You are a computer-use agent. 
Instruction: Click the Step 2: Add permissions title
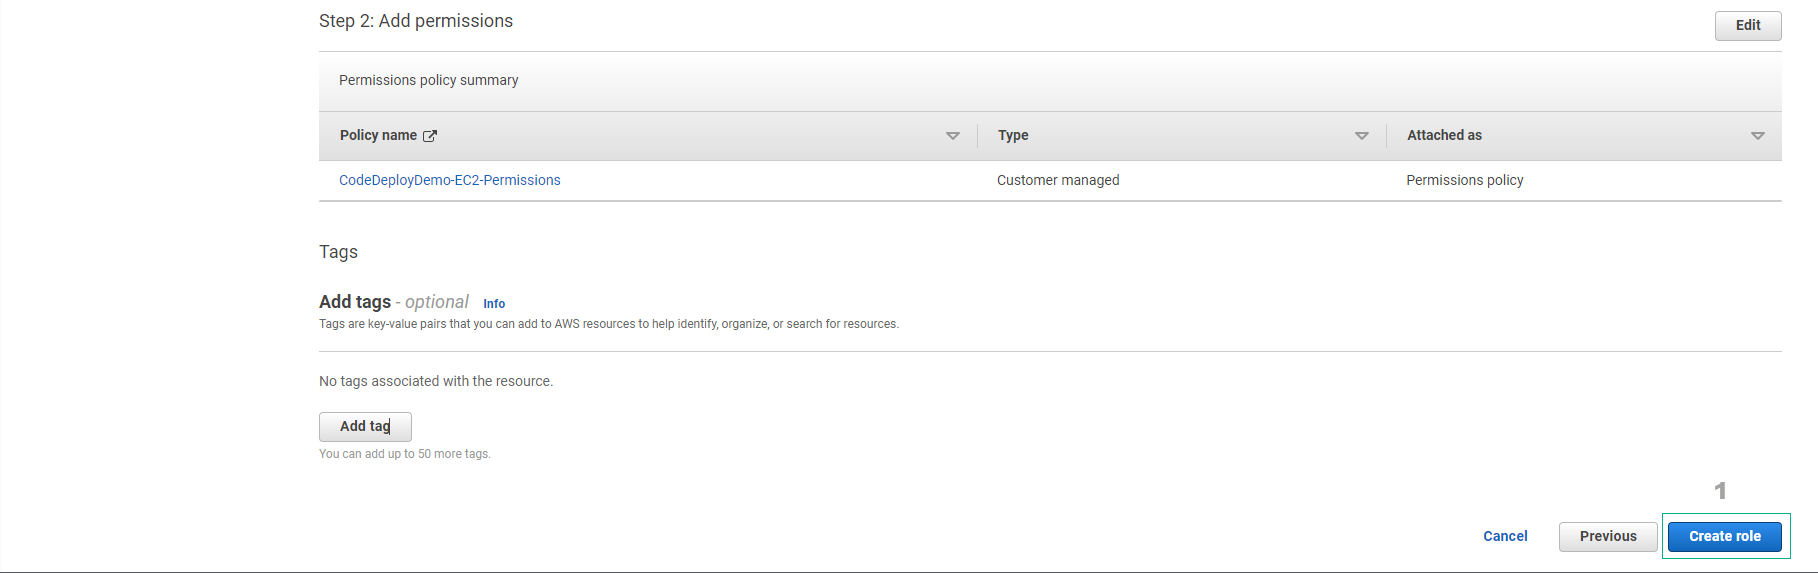click(416, 21)
